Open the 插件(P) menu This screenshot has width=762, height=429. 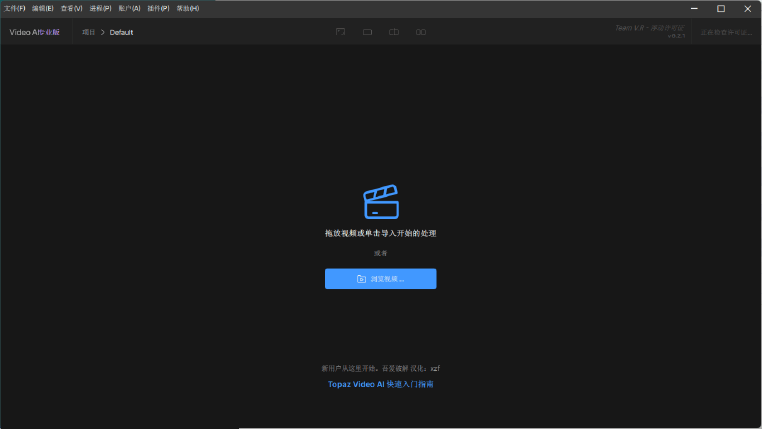coord(158,8)
